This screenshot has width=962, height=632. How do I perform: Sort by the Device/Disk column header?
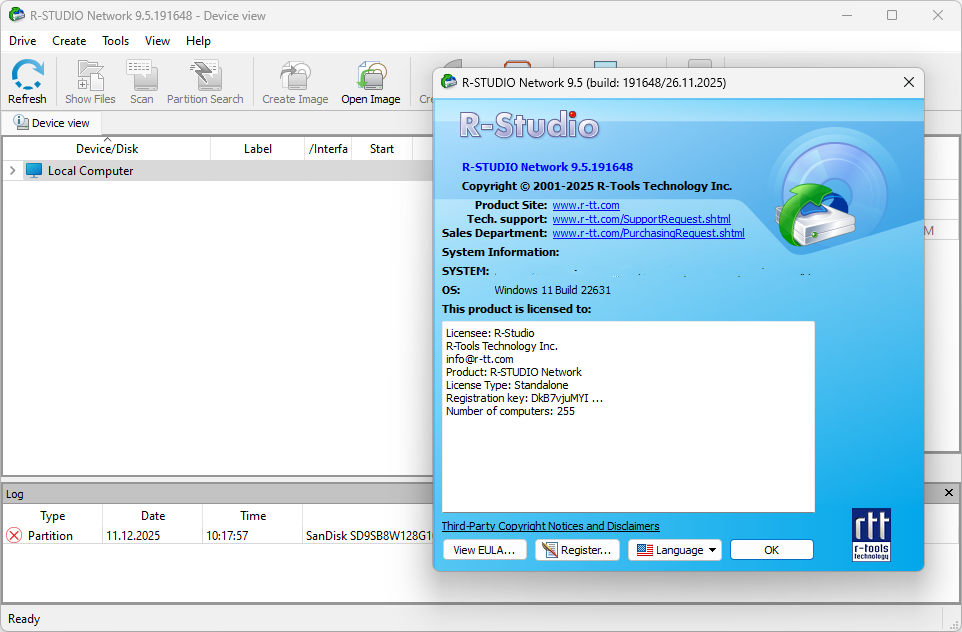[107, 148]
